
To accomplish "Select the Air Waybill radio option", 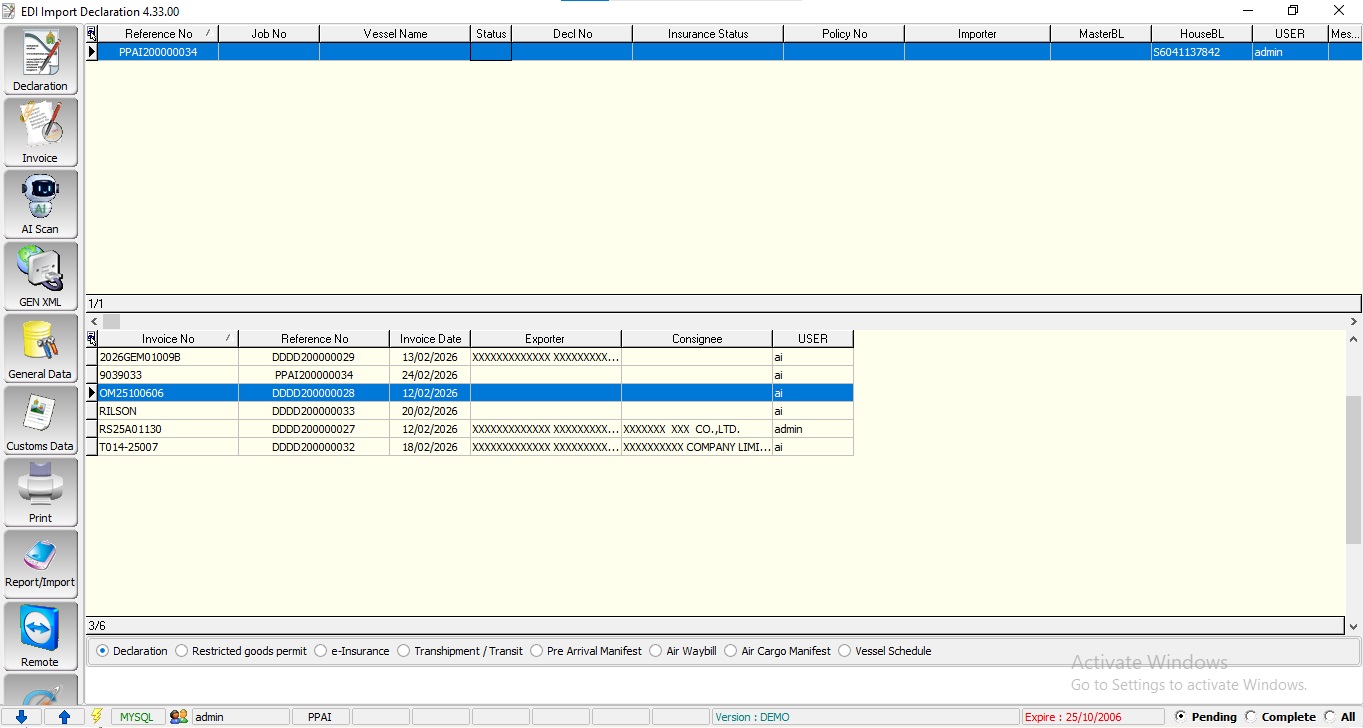I will pyautogui.click(x=656, y=651).
